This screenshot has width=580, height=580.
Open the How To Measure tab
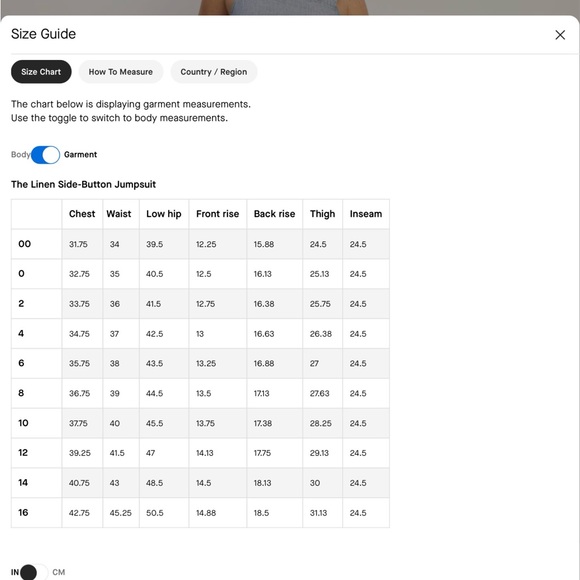tap(121, 72)
